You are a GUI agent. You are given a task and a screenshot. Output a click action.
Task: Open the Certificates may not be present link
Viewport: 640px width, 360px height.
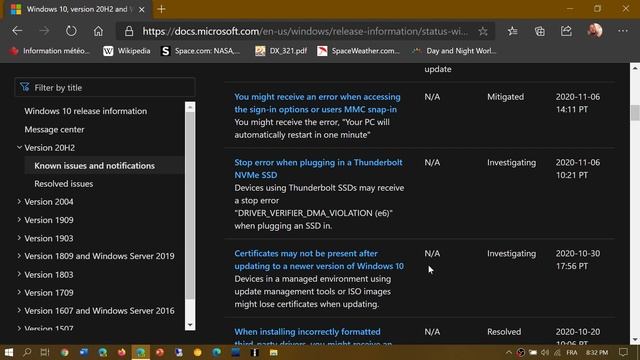click(319, 260)
